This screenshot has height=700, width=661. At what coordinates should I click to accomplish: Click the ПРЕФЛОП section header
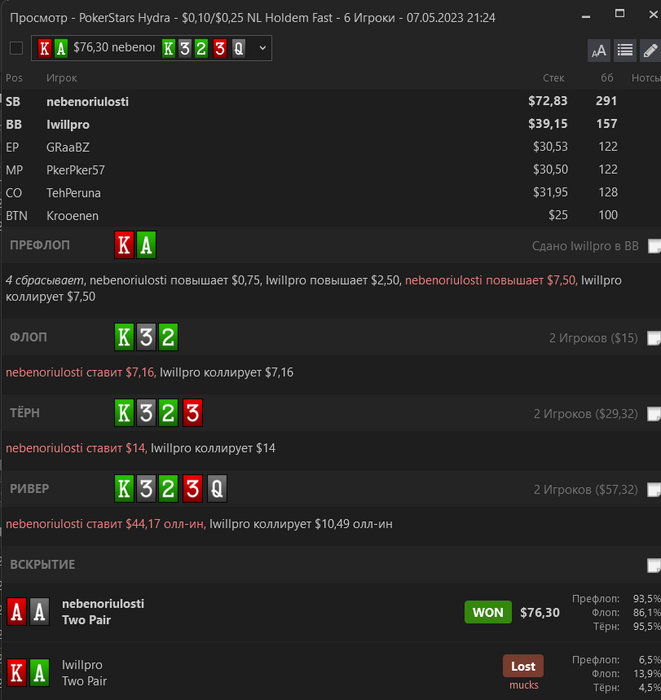point(40,245)
